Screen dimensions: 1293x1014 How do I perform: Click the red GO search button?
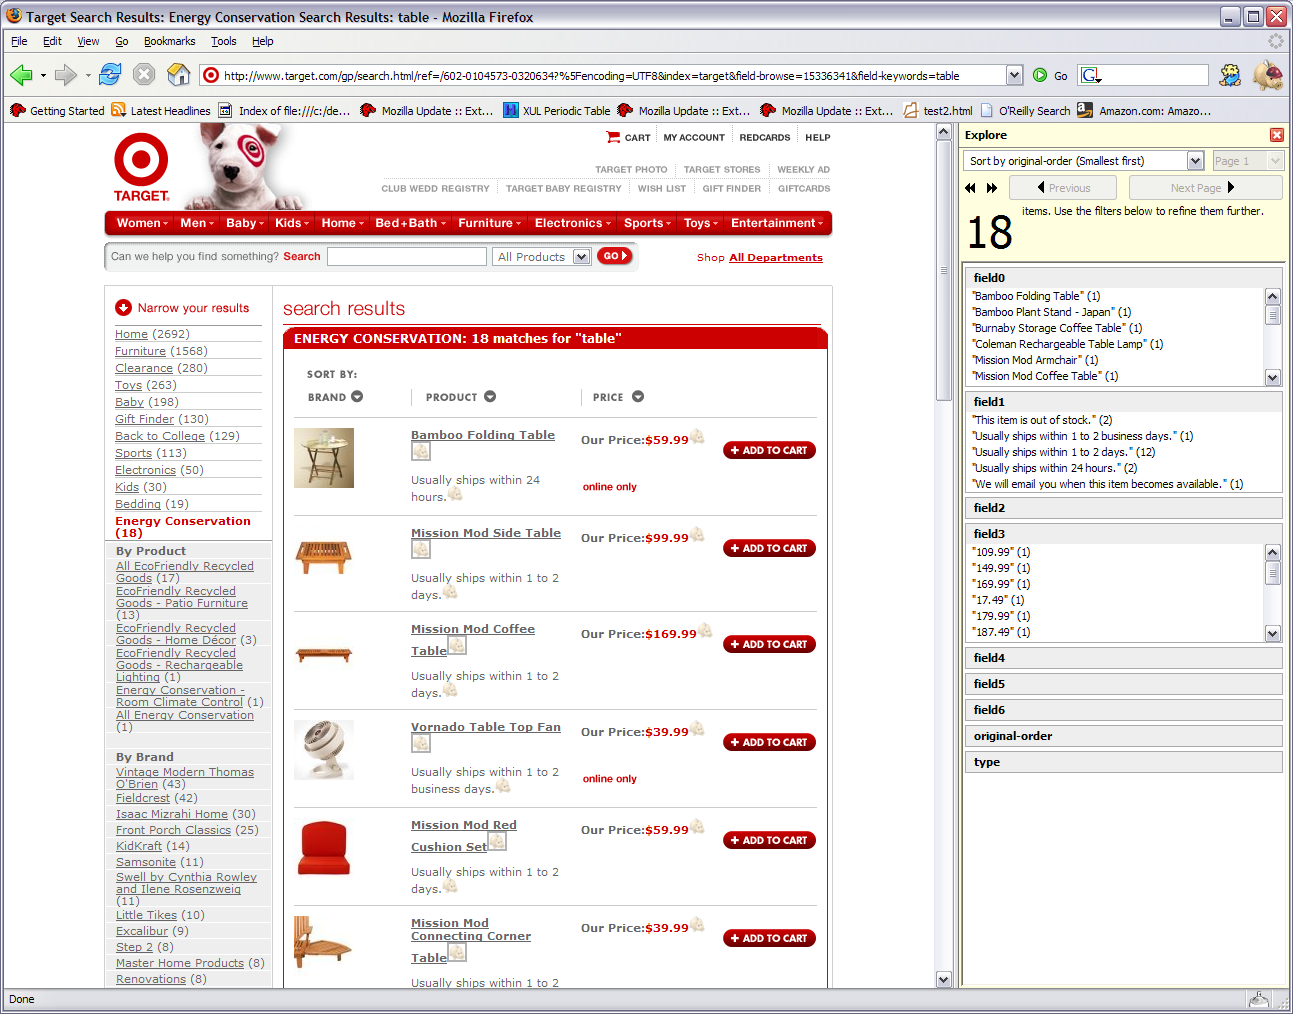pyautogui.click(x=614, y=256)
